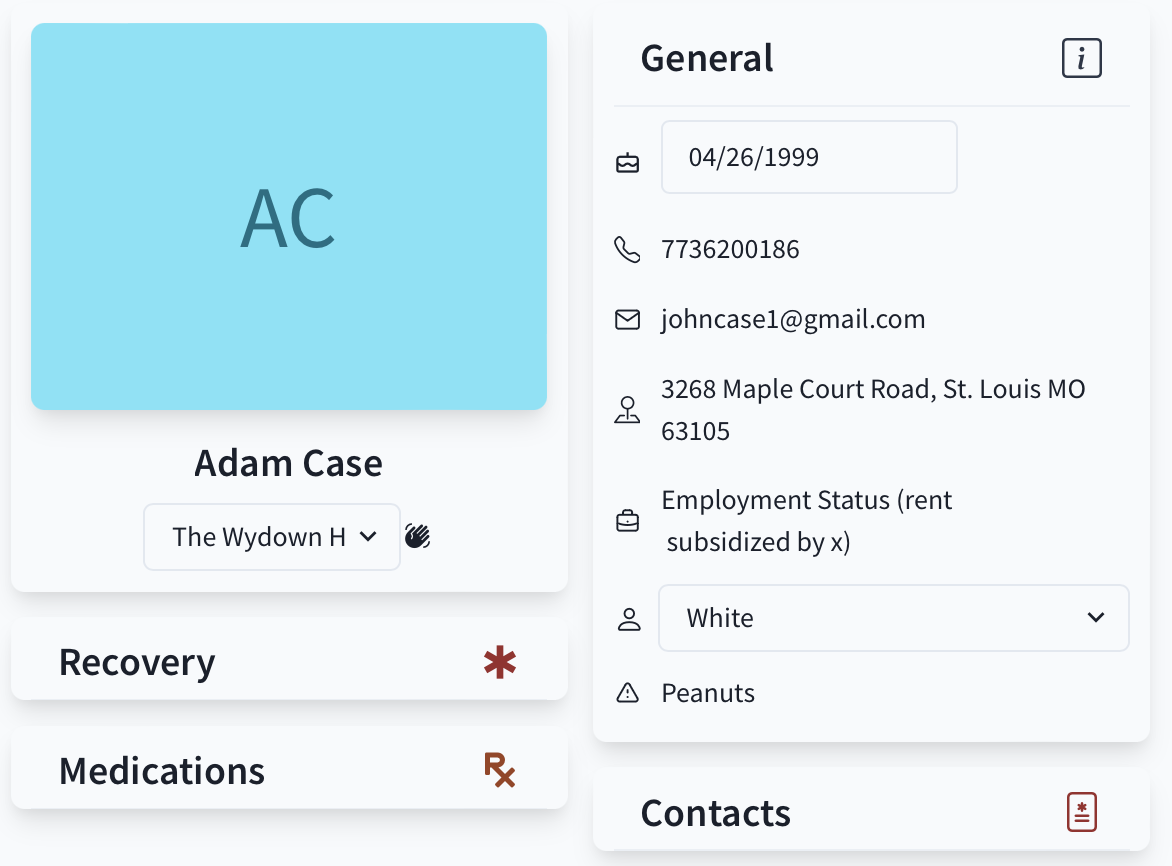Click the AC avatar image

289,217
